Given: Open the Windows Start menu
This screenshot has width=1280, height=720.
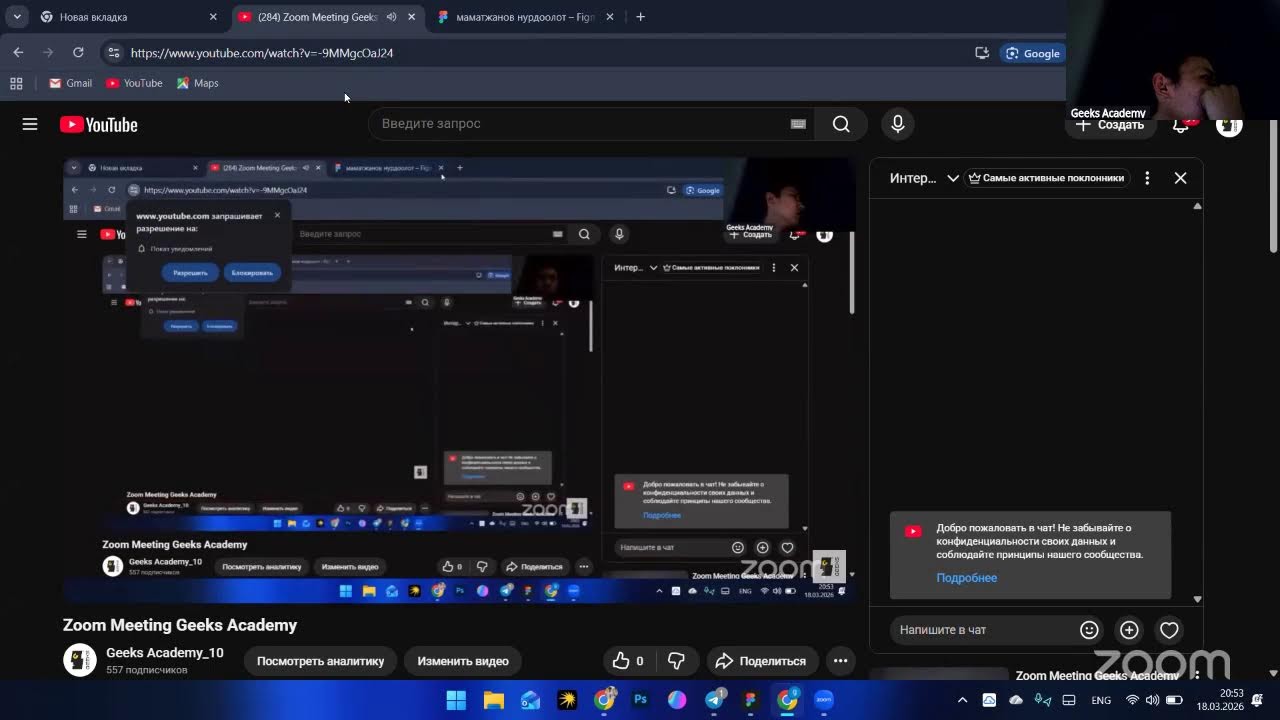Looking at the screenshot, I should click(456, 700).
